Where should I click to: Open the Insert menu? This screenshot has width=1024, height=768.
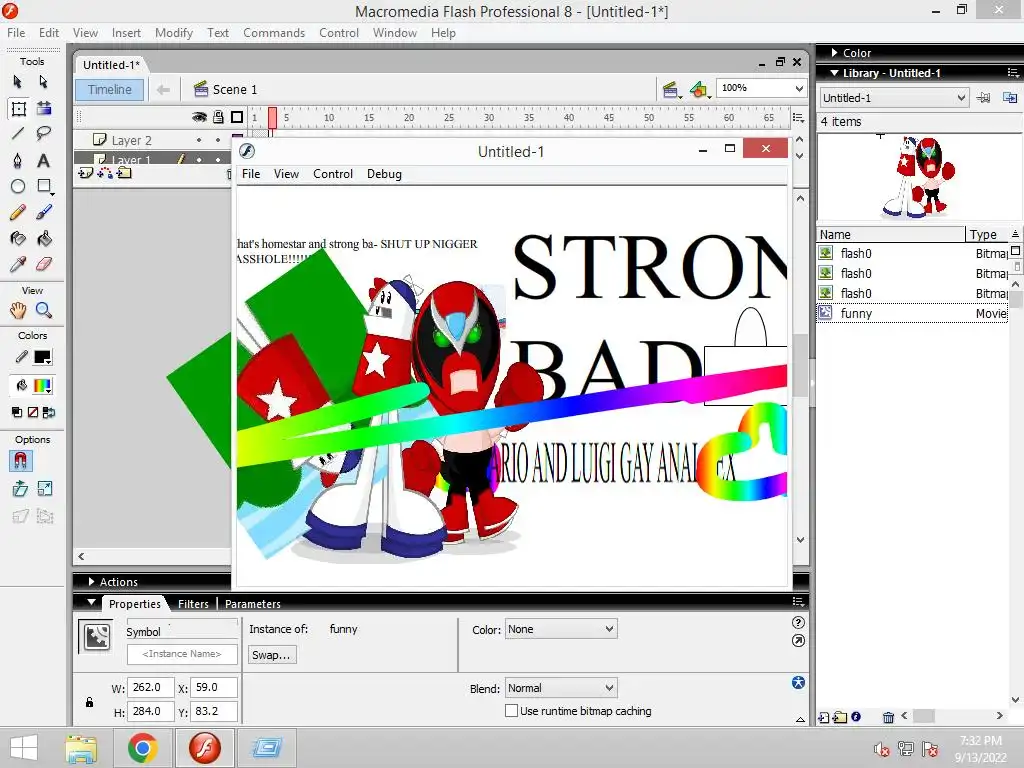pyautogui.click(x=126, y=33)
